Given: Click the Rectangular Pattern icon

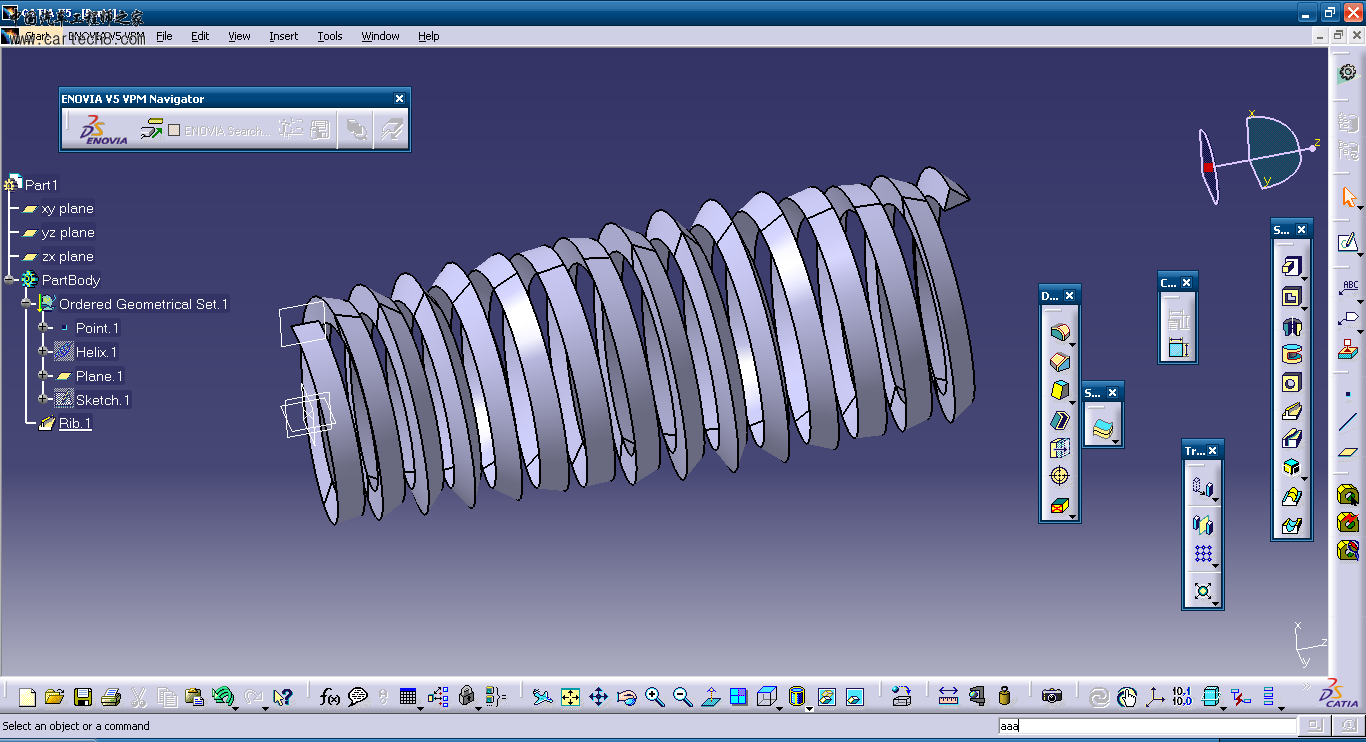Looking at the screenshot, I should tap(1203, 554).
